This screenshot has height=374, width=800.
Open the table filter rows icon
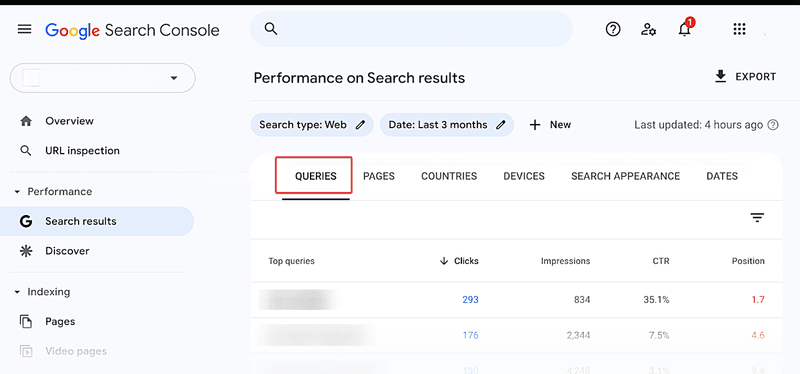(757, 218)
